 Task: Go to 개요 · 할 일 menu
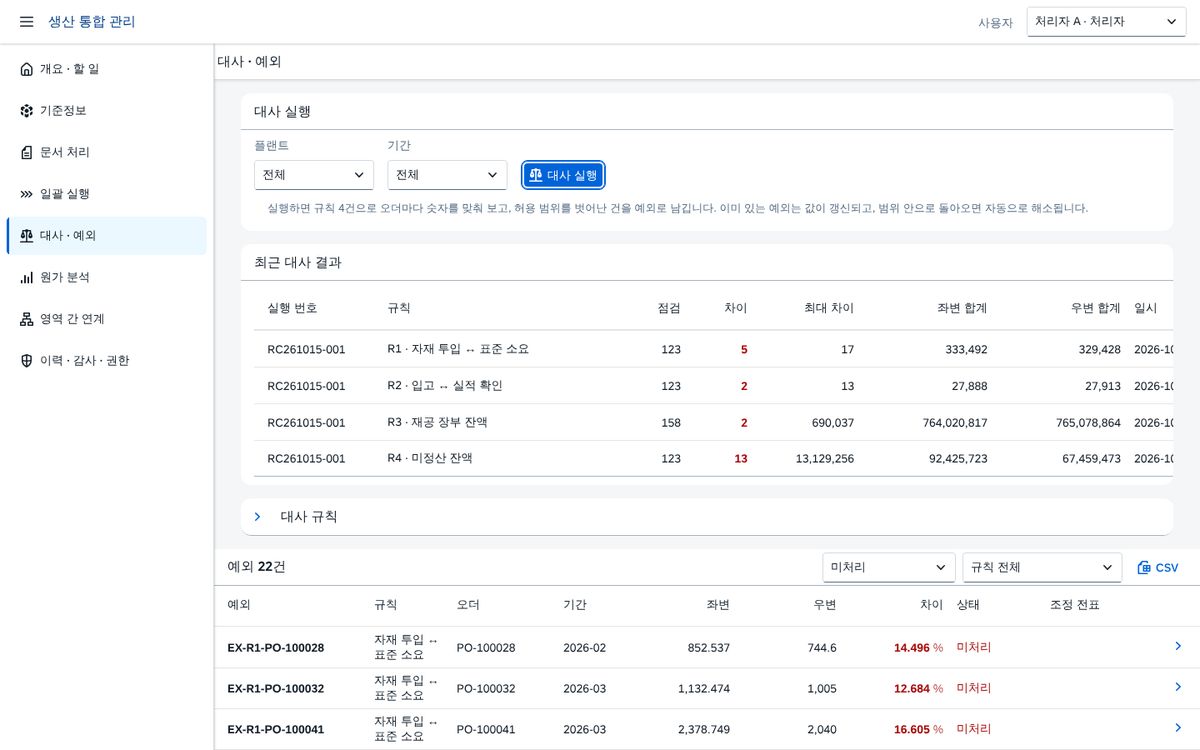point(106,69)
